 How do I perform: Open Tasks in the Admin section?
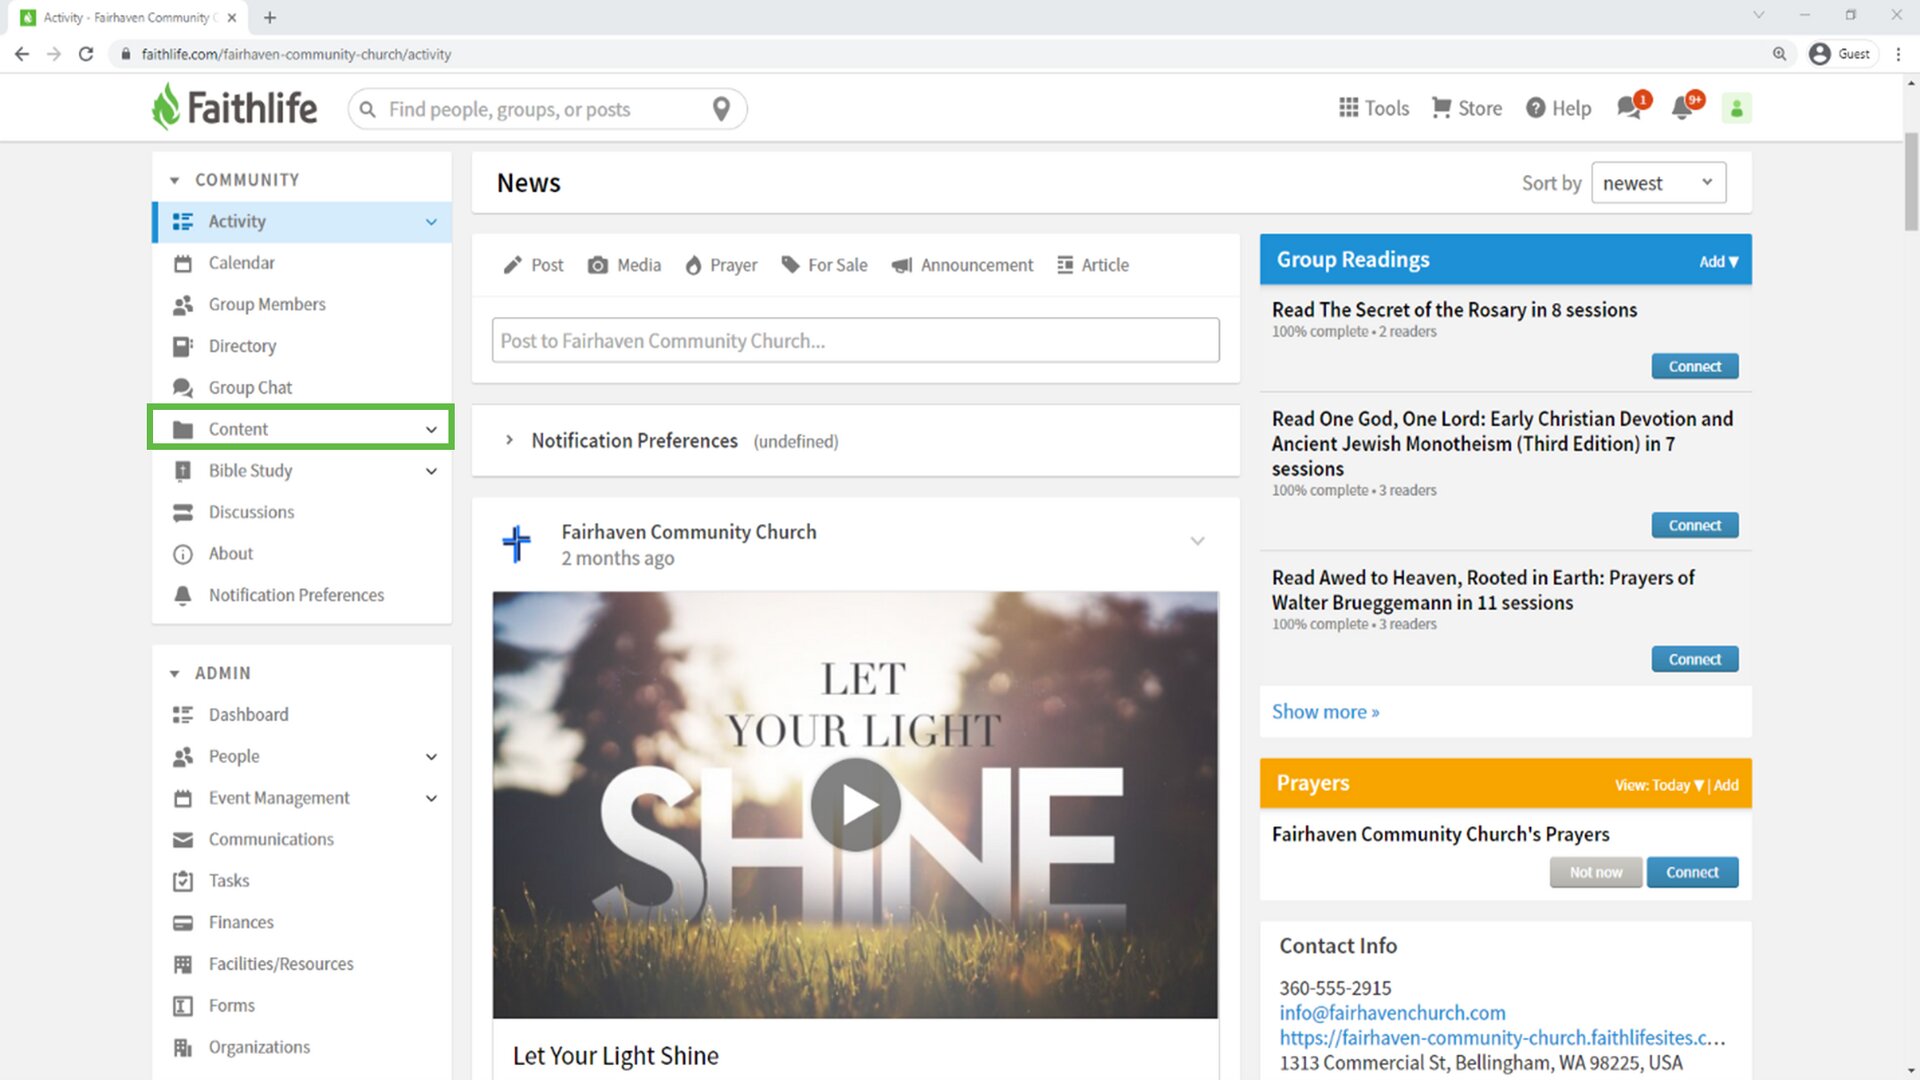302,881
